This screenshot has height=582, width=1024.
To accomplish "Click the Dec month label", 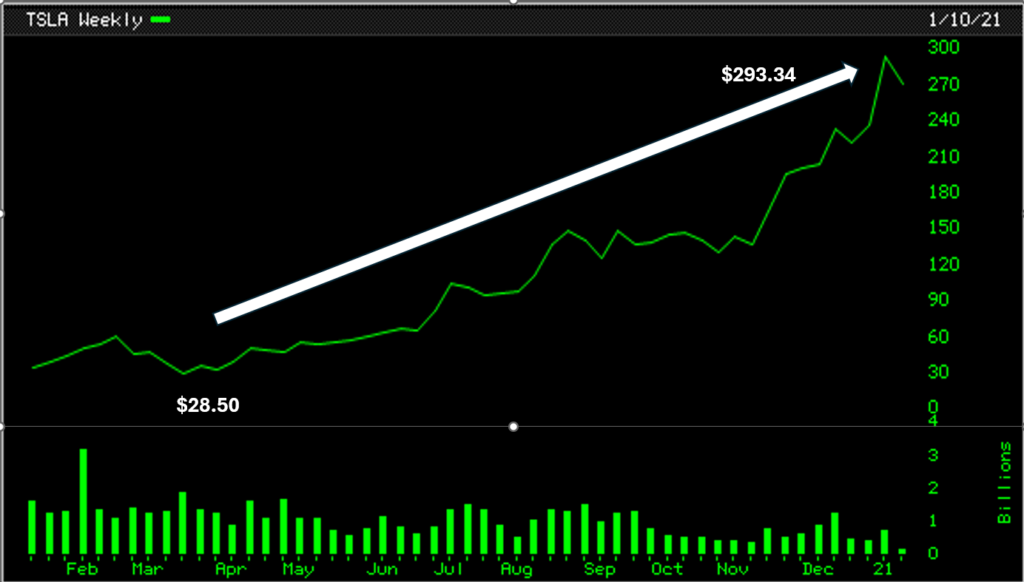I will pyautogui.click(x=818, y=568).
